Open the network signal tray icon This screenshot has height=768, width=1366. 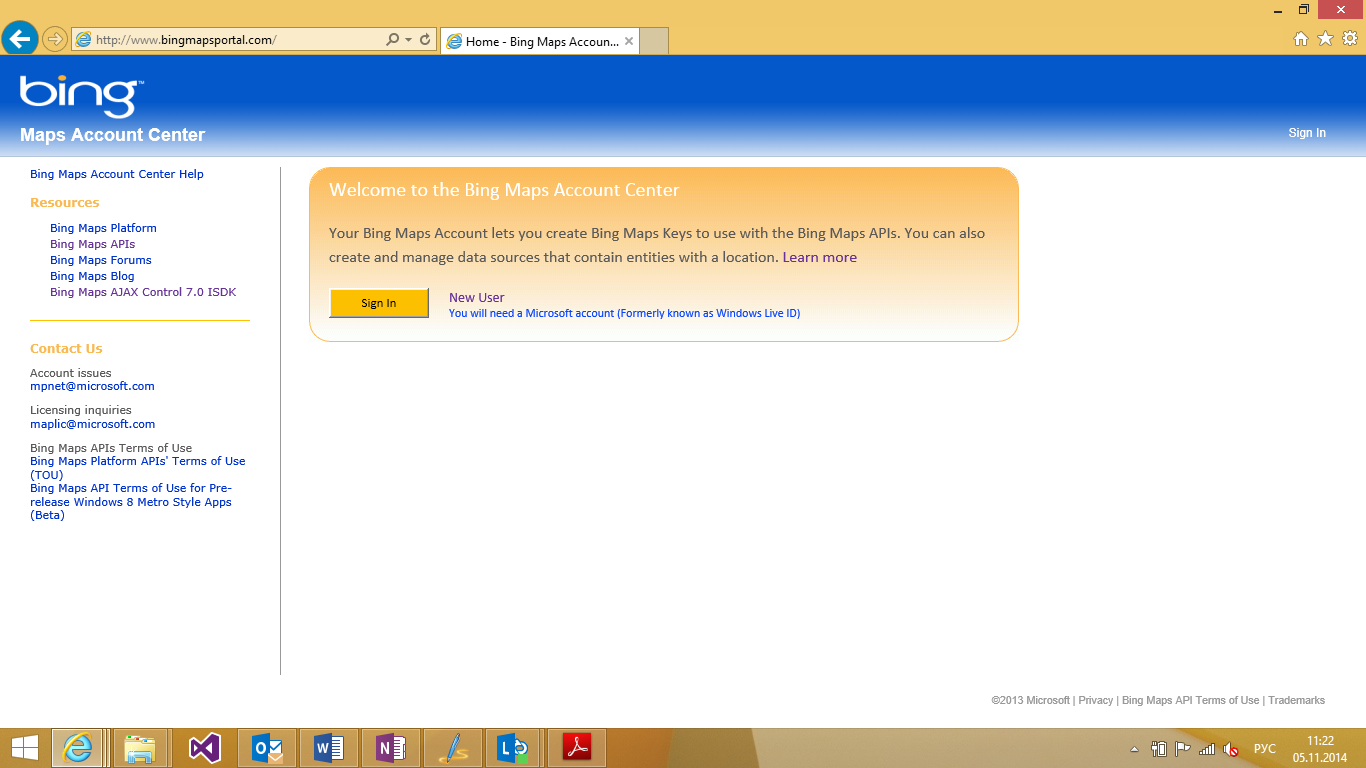click(x=1207, y=749)
